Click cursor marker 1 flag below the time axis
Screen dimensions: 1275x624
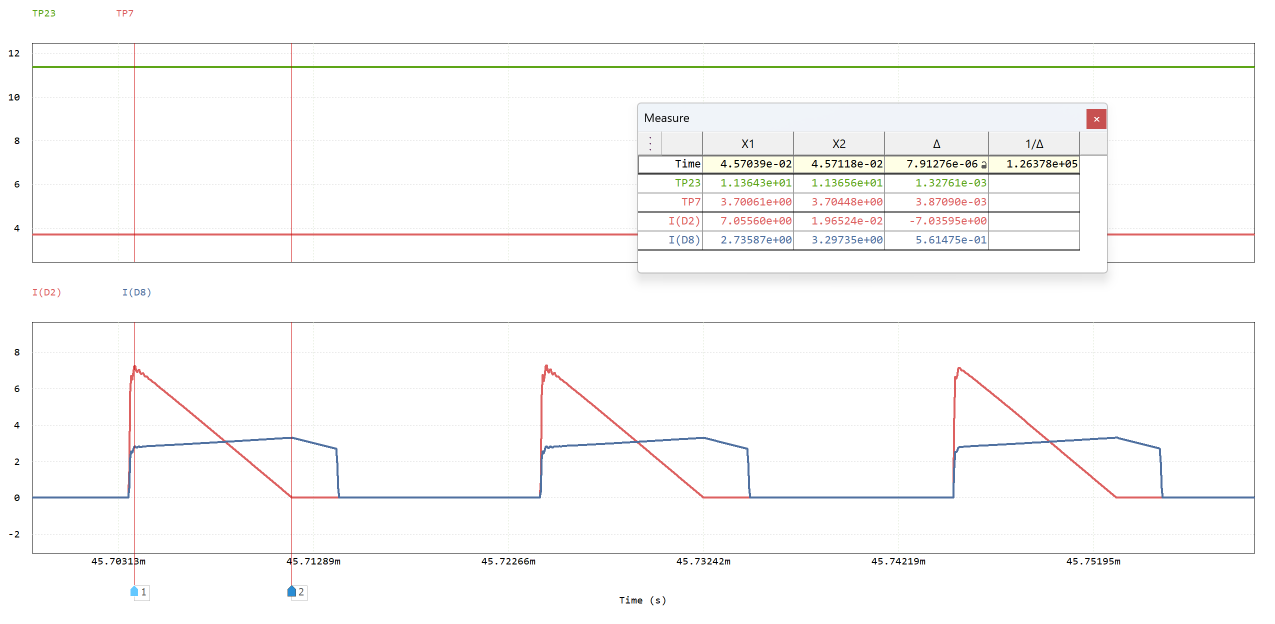pos(137,592)
